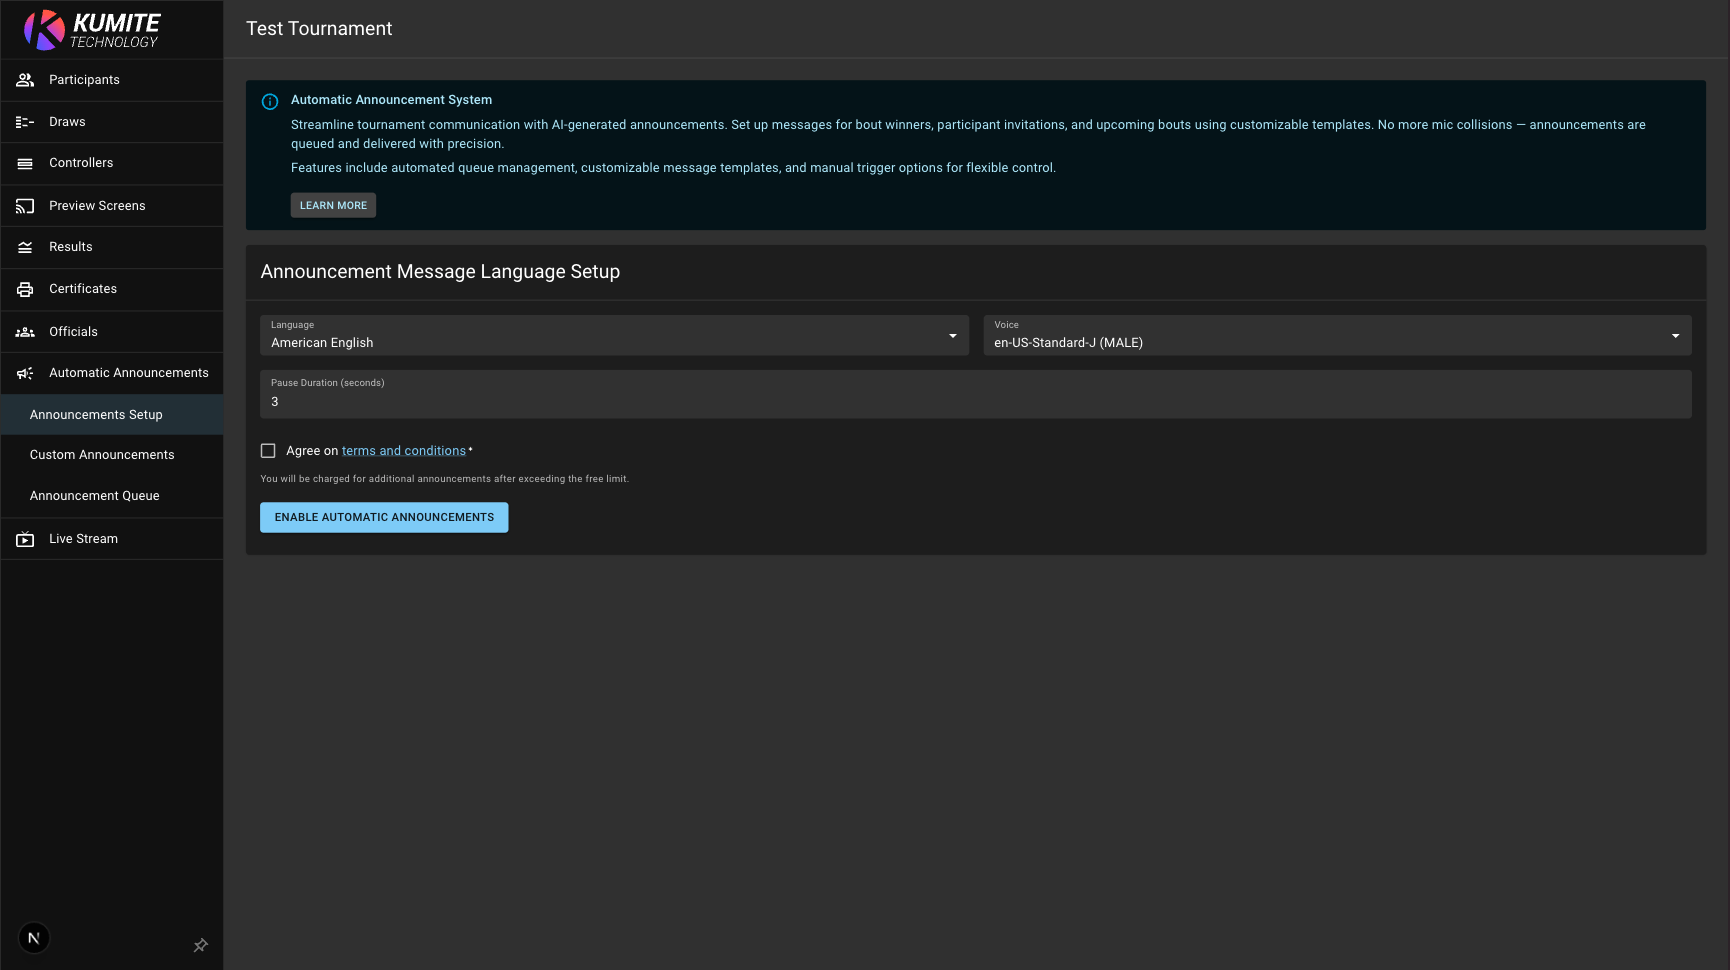
Task: Select Announcements Setup in sidebar
Action: [96, 415]
